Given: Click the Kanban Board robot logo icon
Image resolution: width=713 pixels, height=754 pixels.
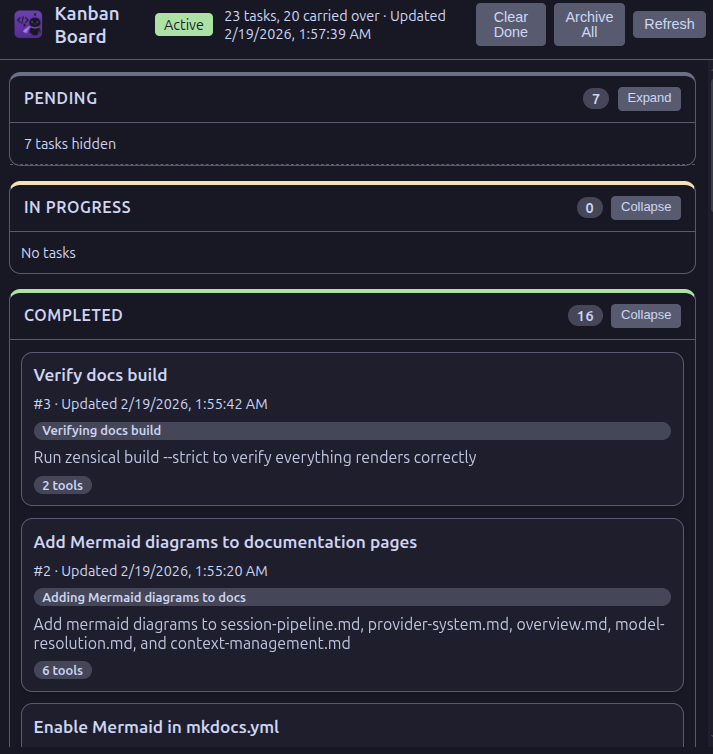Looking at the screenshot, I should tap(28, 24).
